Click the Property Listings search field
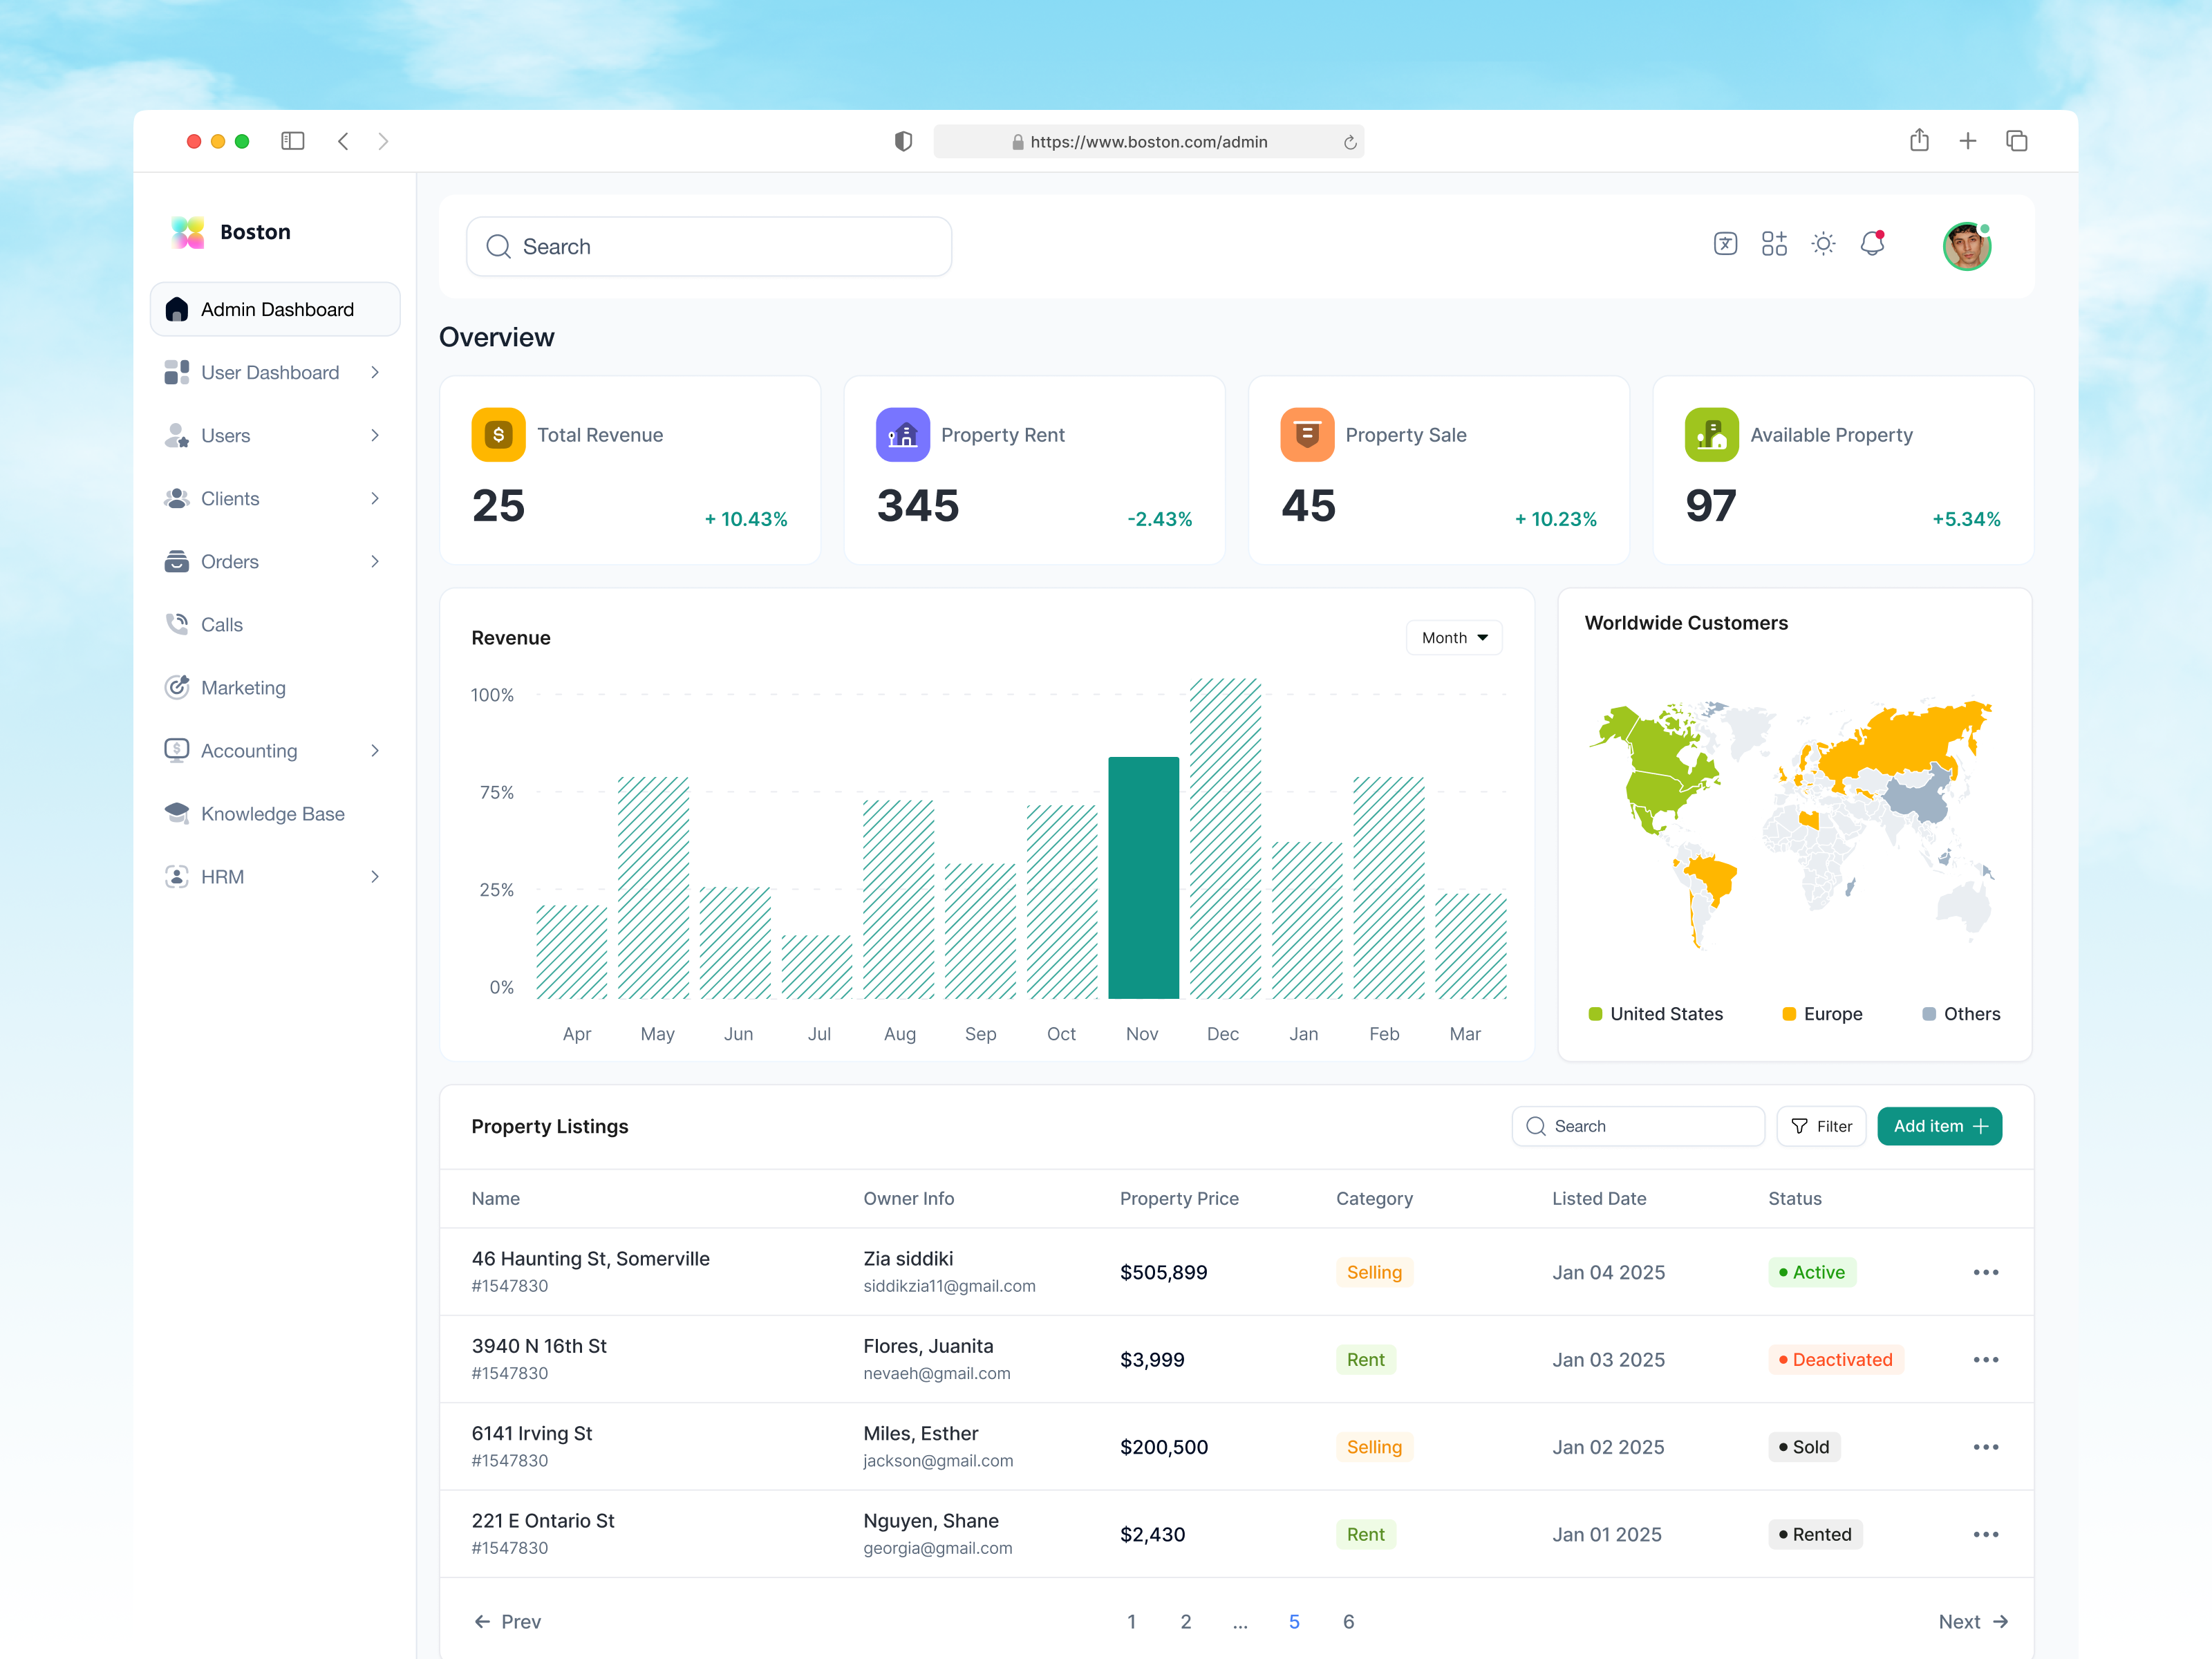2212x1659 pixels. click(1638, 1126)
